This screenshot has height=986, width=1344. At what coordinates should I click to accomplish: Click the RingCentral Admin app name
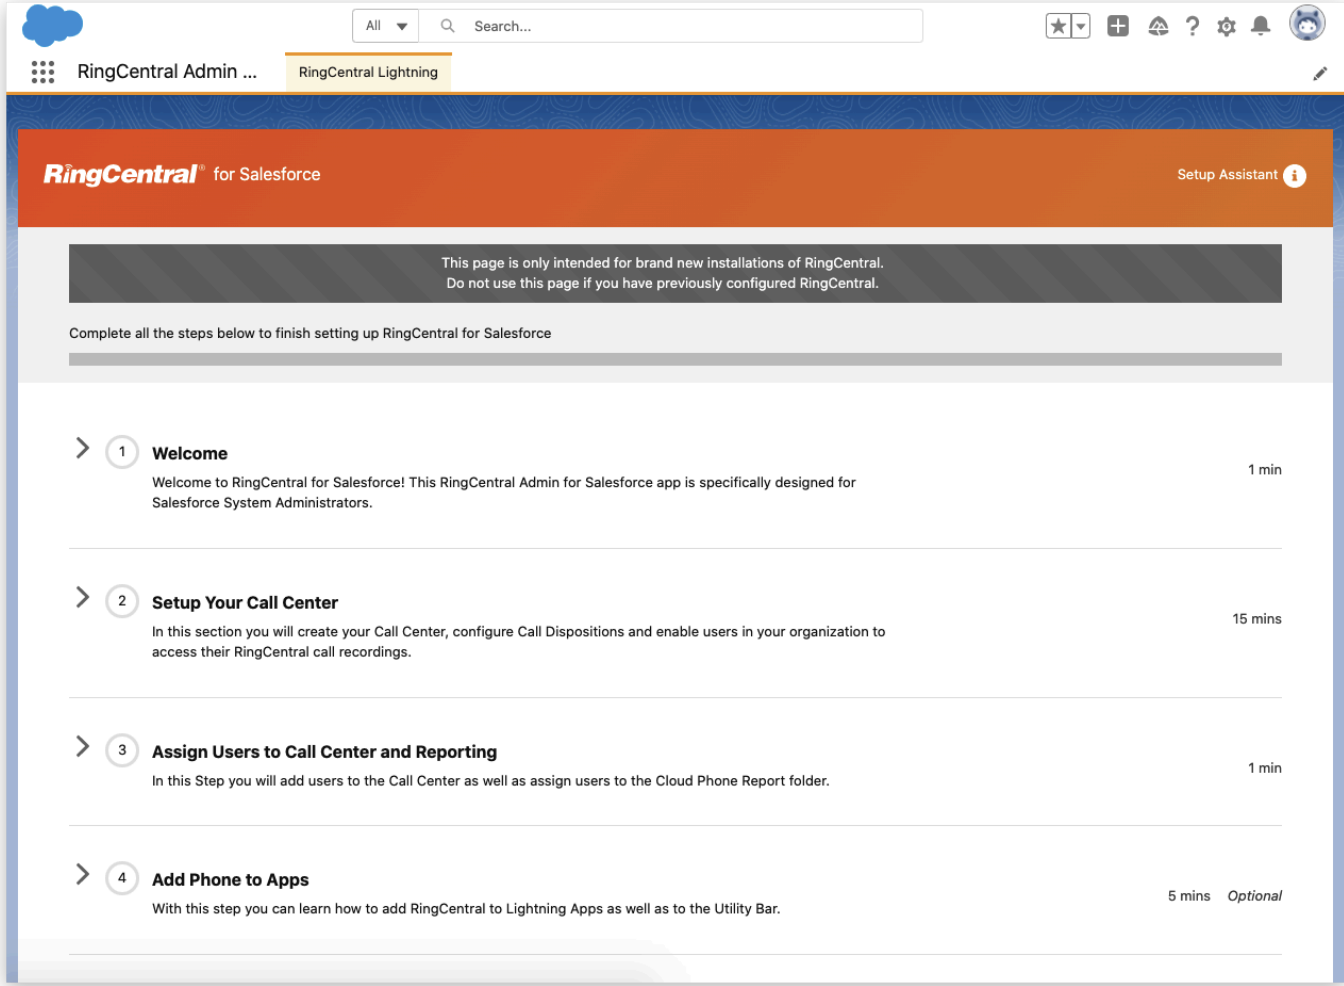coord(167,71)
